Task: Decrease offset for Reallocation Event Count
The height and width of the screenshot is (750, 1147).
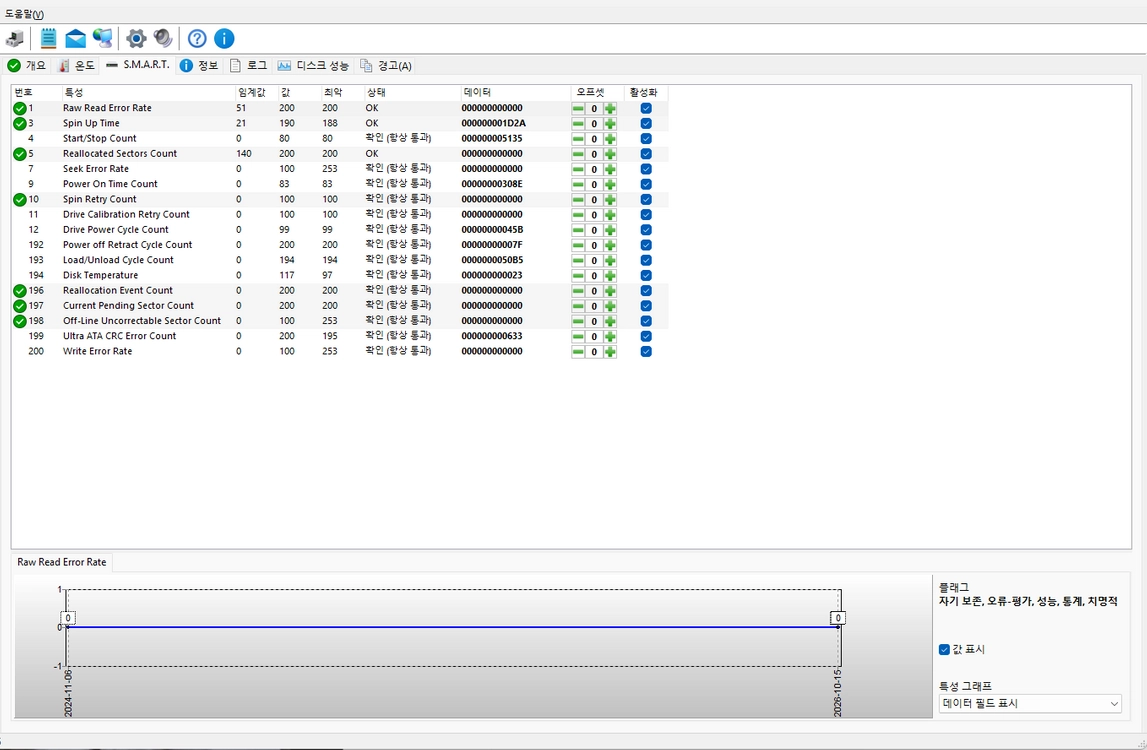Action: (578, 291)
